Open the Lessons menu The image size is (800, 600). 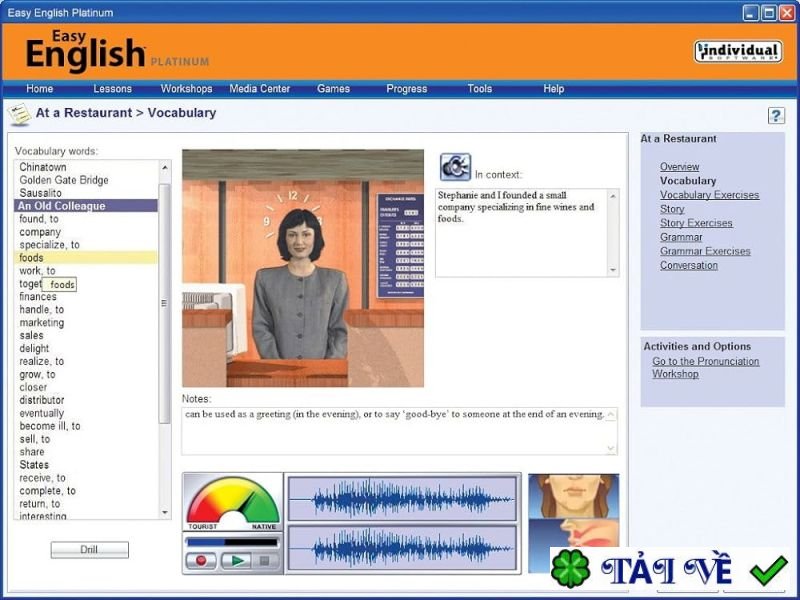pos(112,89)
